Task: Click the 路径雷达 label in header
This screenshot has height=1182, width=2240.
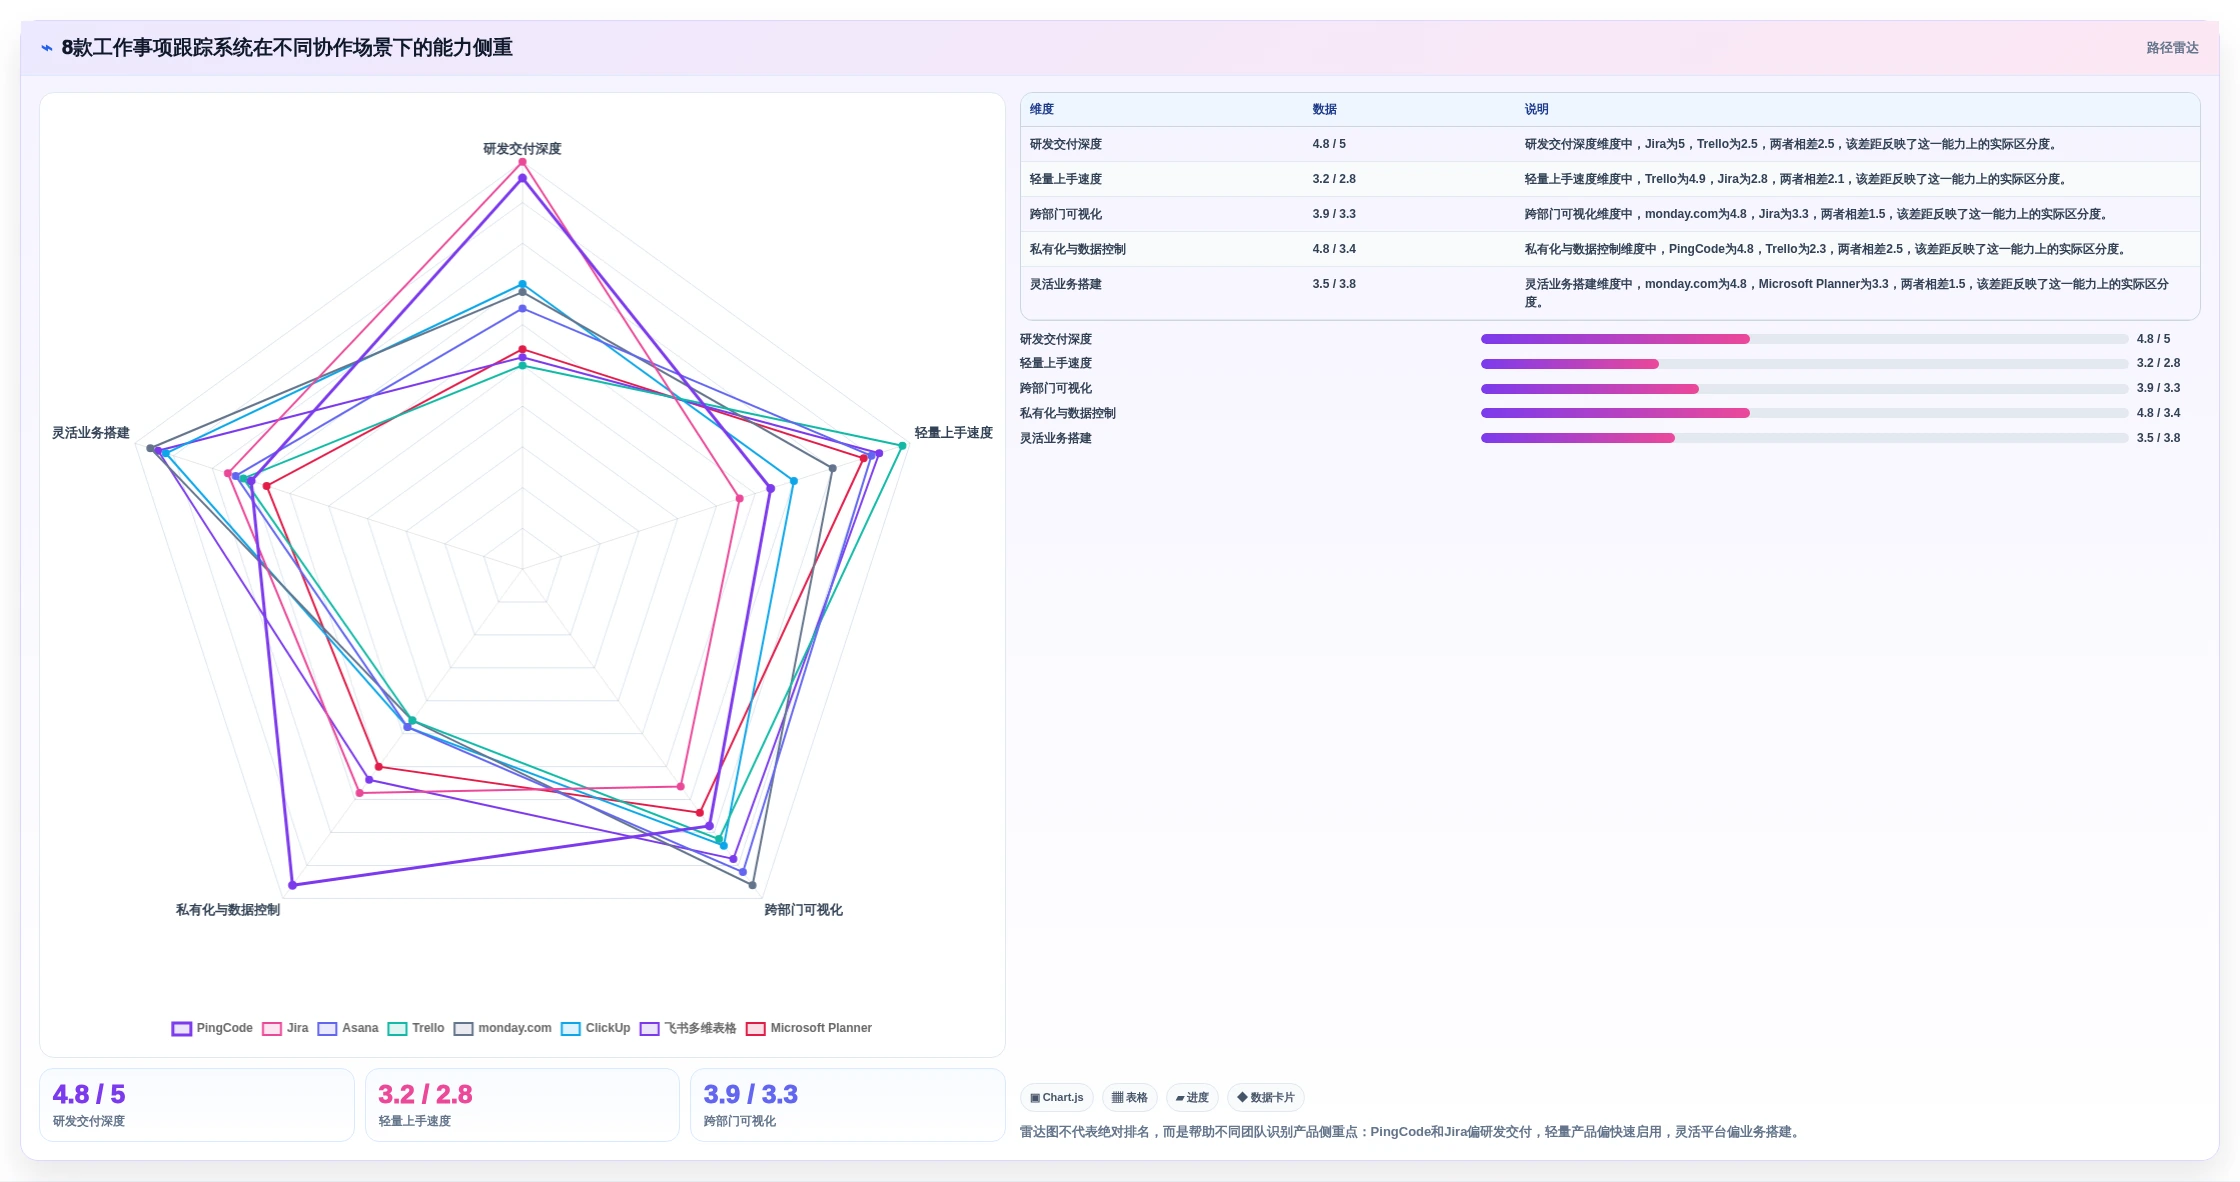Action: (x=2172, y=48)
